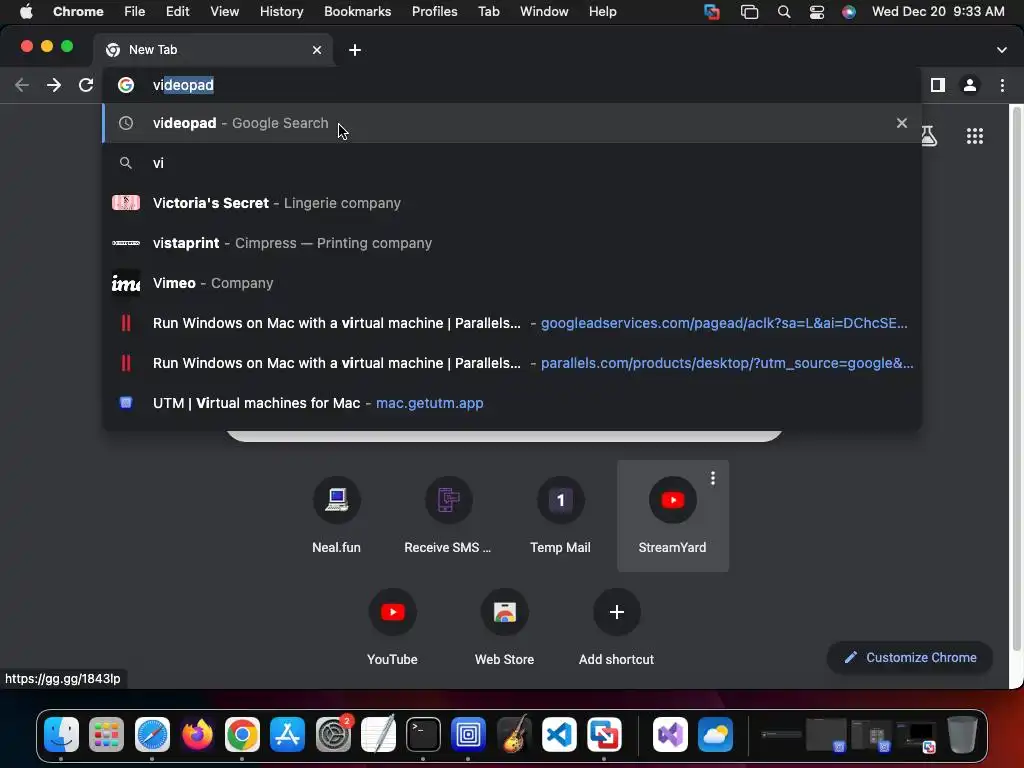Open Finder from the Dock

click(61, 735)
